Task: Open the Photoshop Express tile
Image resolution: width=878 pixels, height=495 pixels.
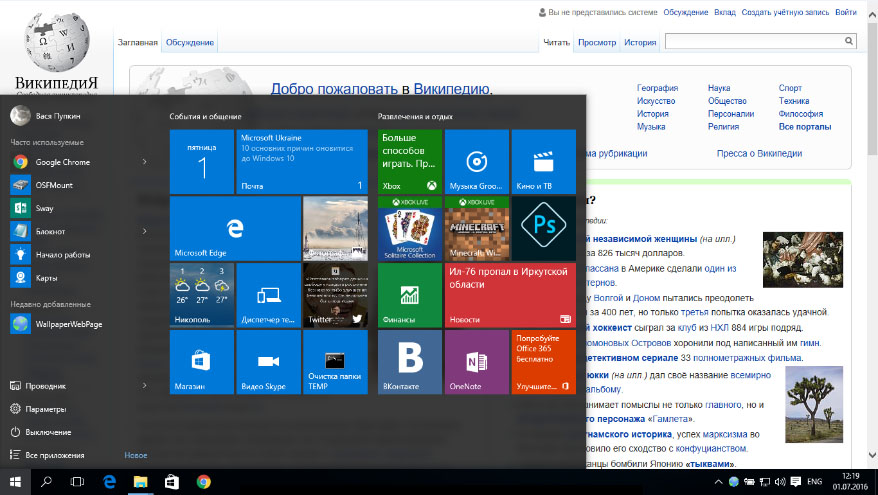Action: [x=543, y=228]
